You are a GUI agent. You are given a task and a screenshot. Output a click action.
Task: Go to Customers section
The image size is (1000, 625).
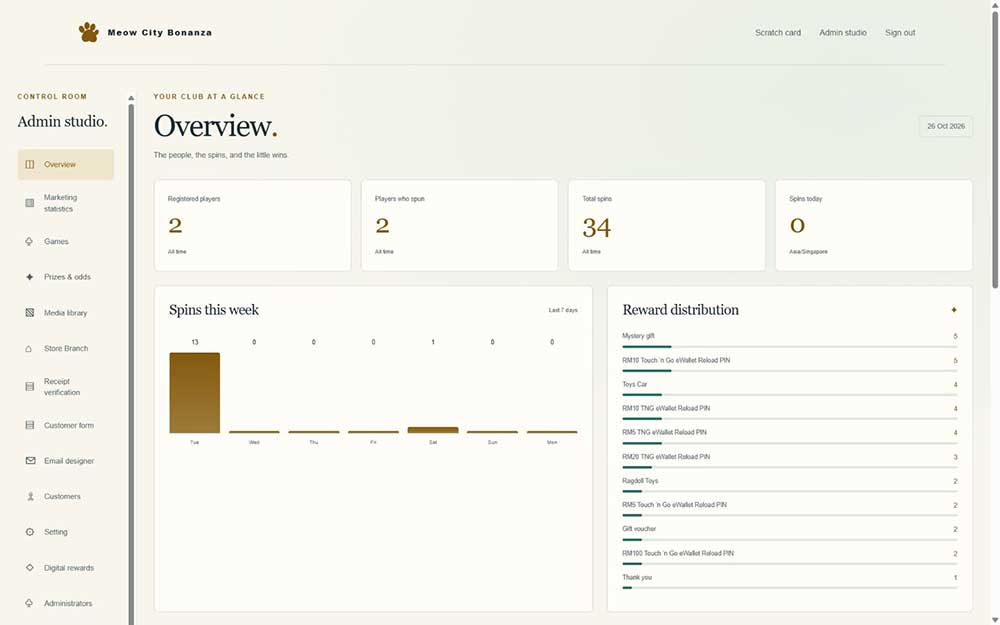(66, 496)
